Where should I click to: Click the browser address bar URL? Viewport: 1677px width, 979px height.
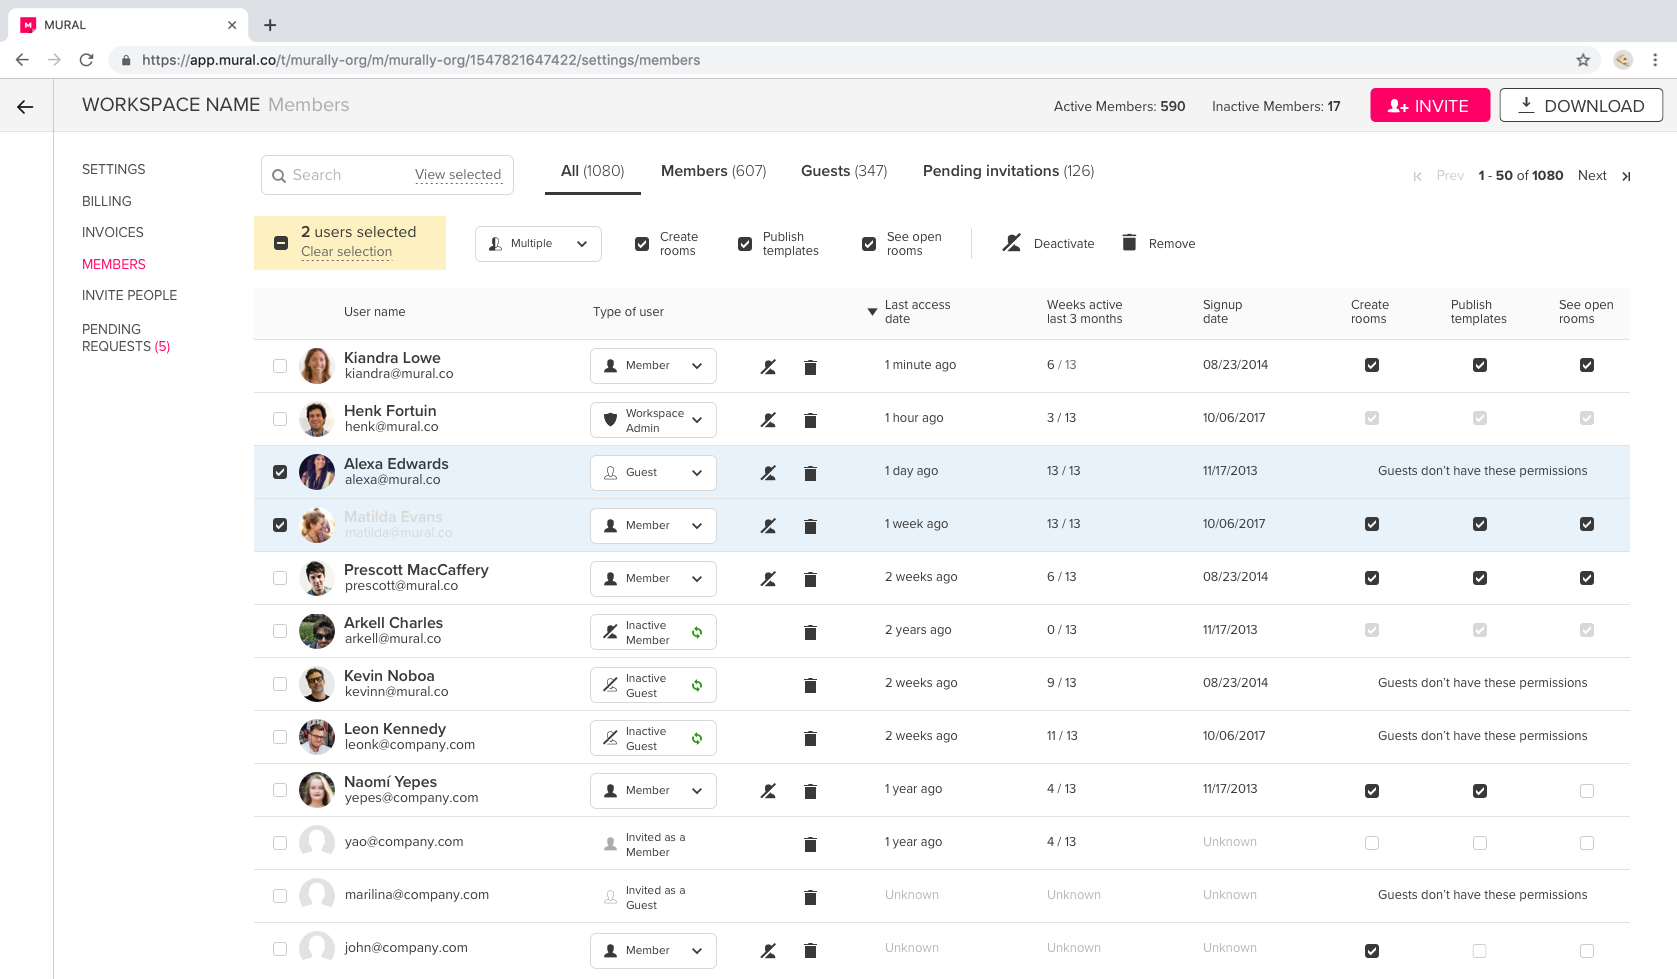click(x=421, y=60)
